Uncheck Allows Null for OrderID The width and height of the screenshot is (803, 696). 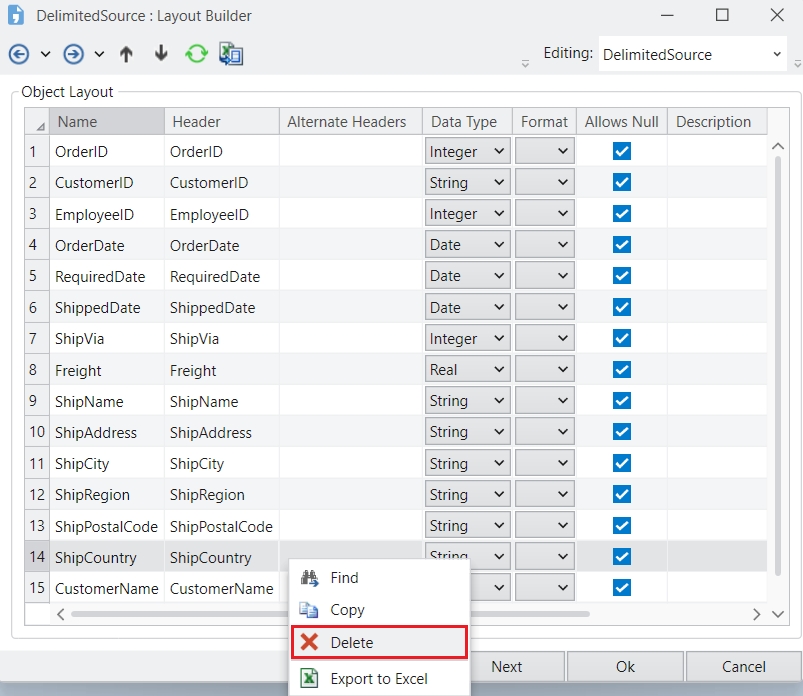[621, 152]
